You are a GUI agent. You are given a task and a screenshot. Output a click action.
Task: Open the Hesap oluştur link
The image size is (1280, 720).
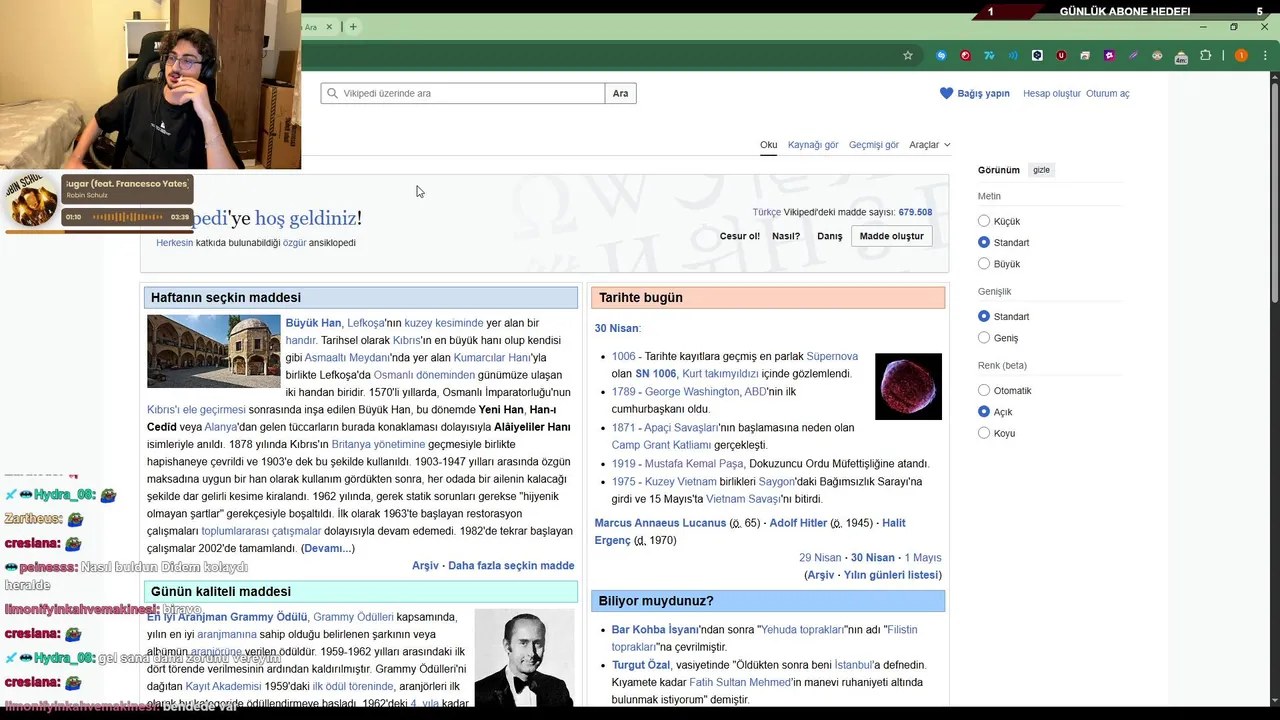coord(1052,93)
